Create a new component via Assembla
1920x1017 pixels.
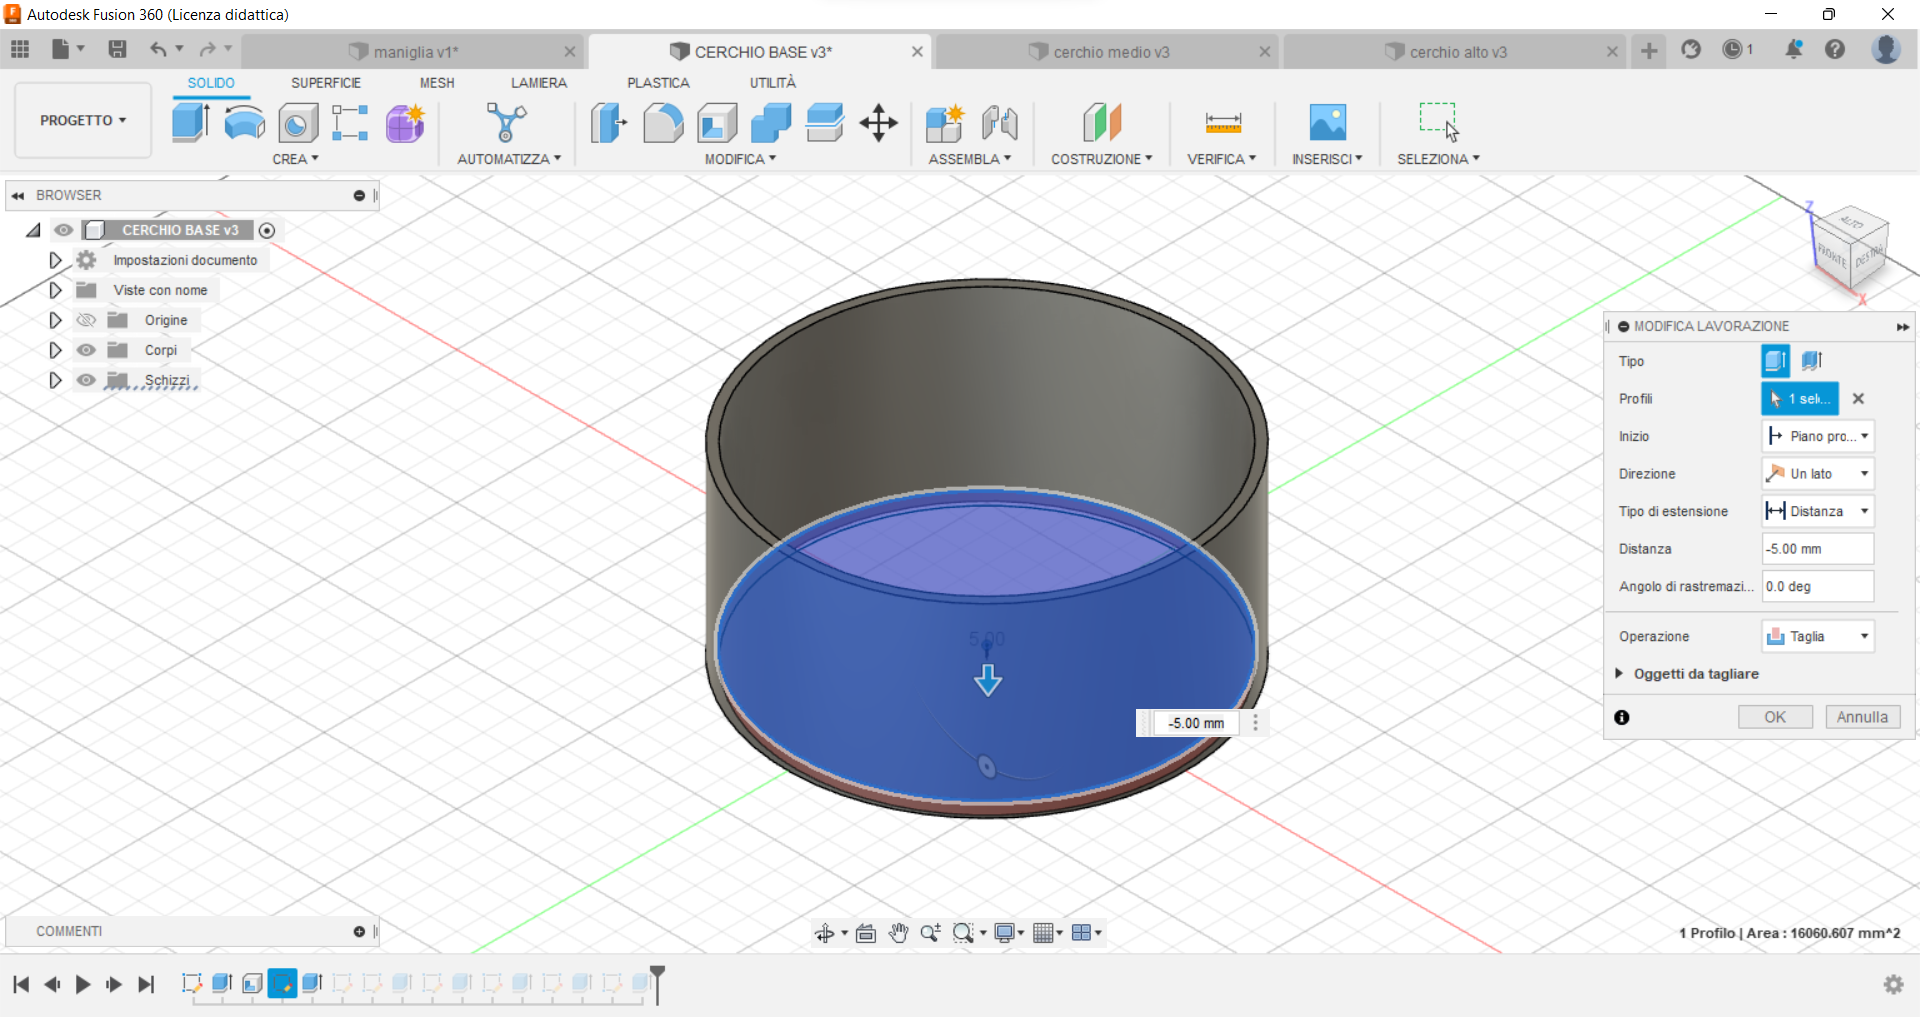[943, 122]
